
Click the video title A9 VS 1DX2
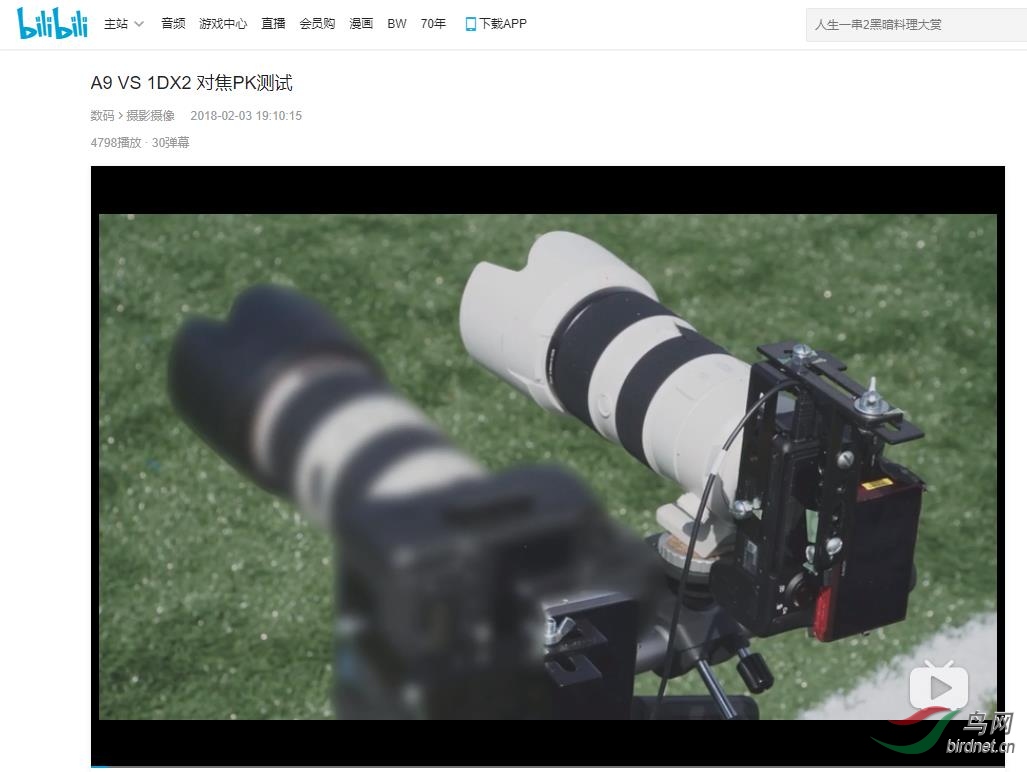191,83
